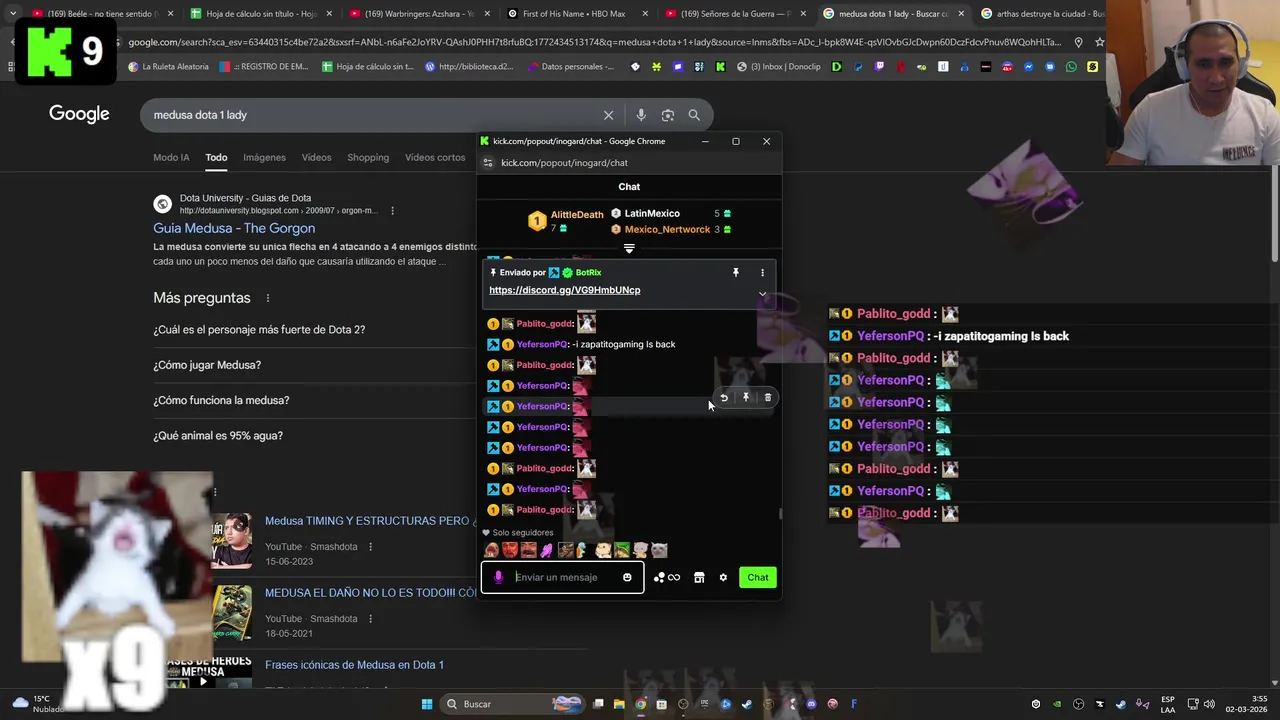Screen dimensions: 1280x720
Task: Expand ¿Qué animal es 95% agua? question
Action: 218,436
